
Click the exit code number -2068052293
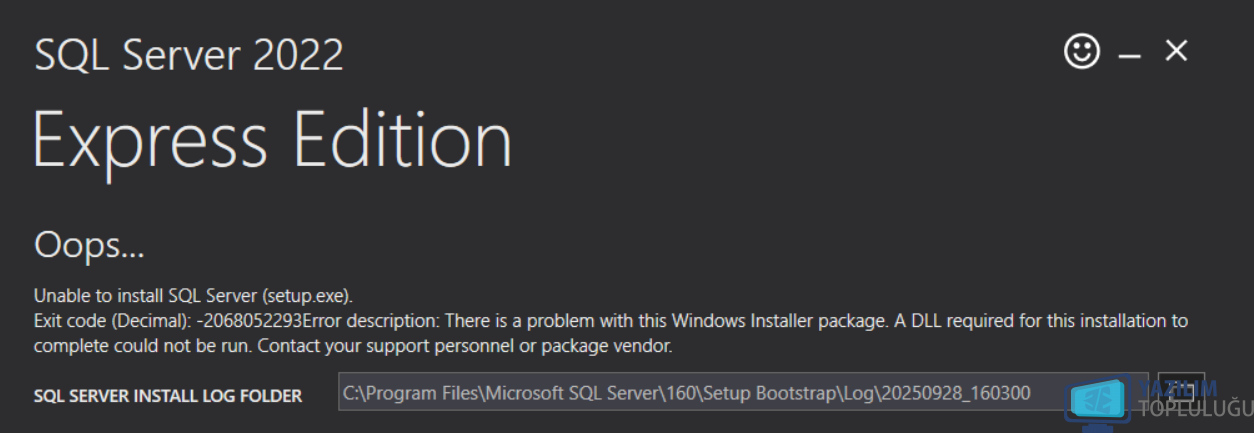[250, 321]
